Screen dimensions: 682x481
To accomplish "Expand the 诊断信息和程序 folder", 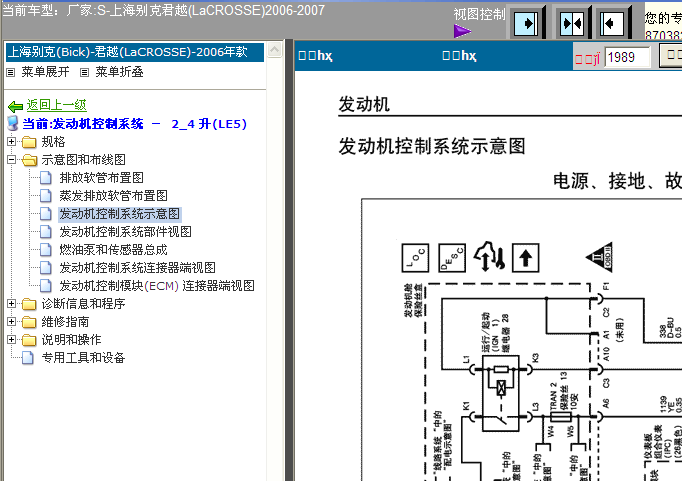I will (12, 304).
